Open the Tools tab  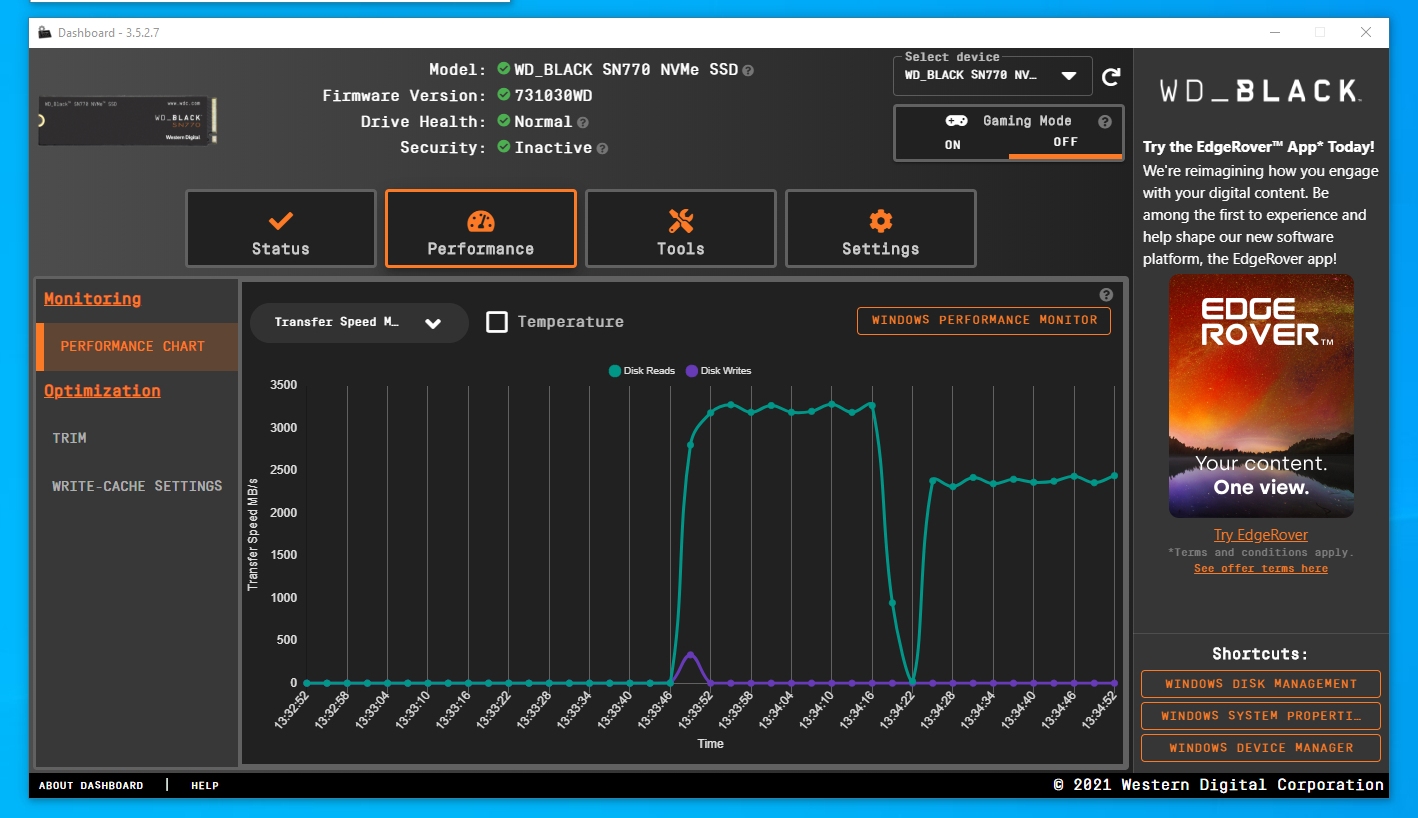coord(681,229)
